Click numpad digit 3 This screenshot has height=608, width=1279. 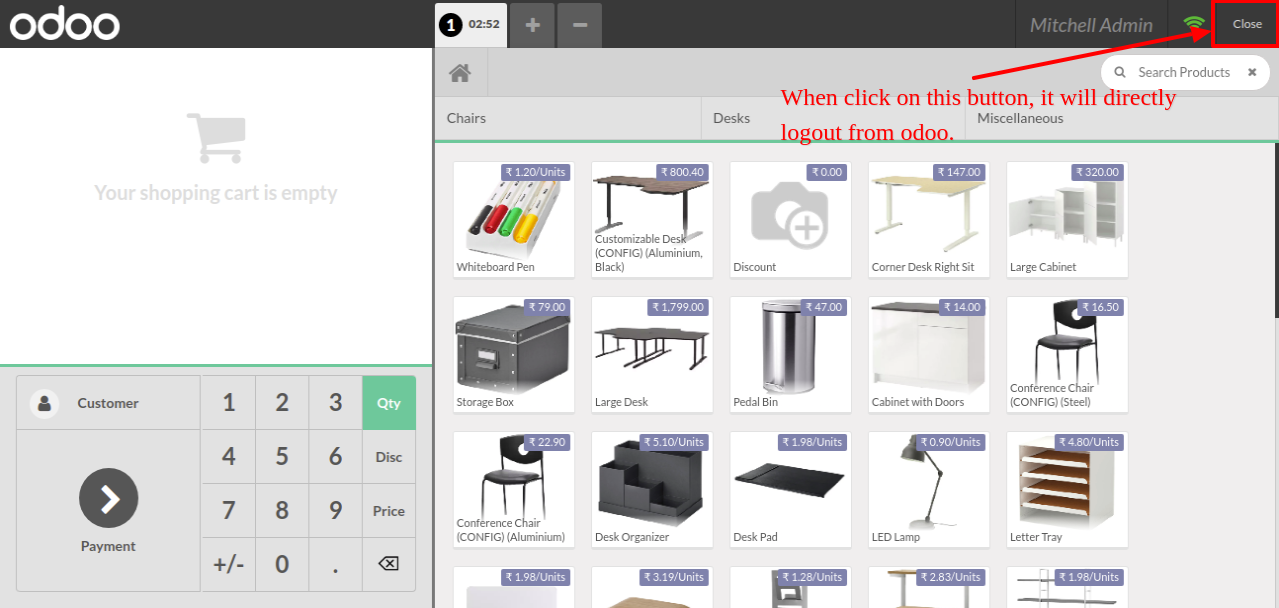(x=336, y=403)
